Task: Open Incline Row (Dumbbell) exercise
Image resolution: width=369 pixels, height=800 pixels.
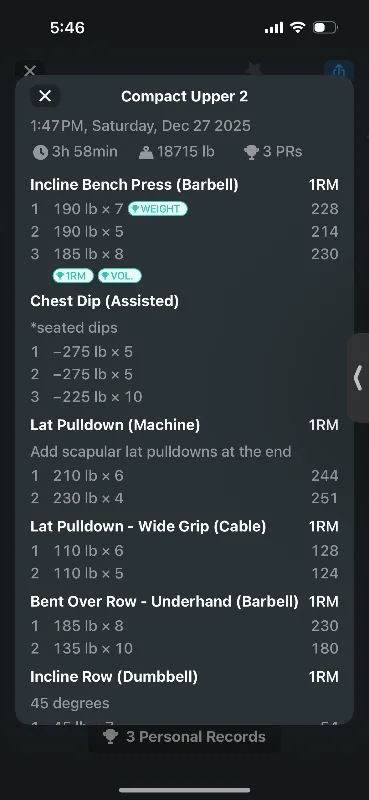Action: [114, 677]
